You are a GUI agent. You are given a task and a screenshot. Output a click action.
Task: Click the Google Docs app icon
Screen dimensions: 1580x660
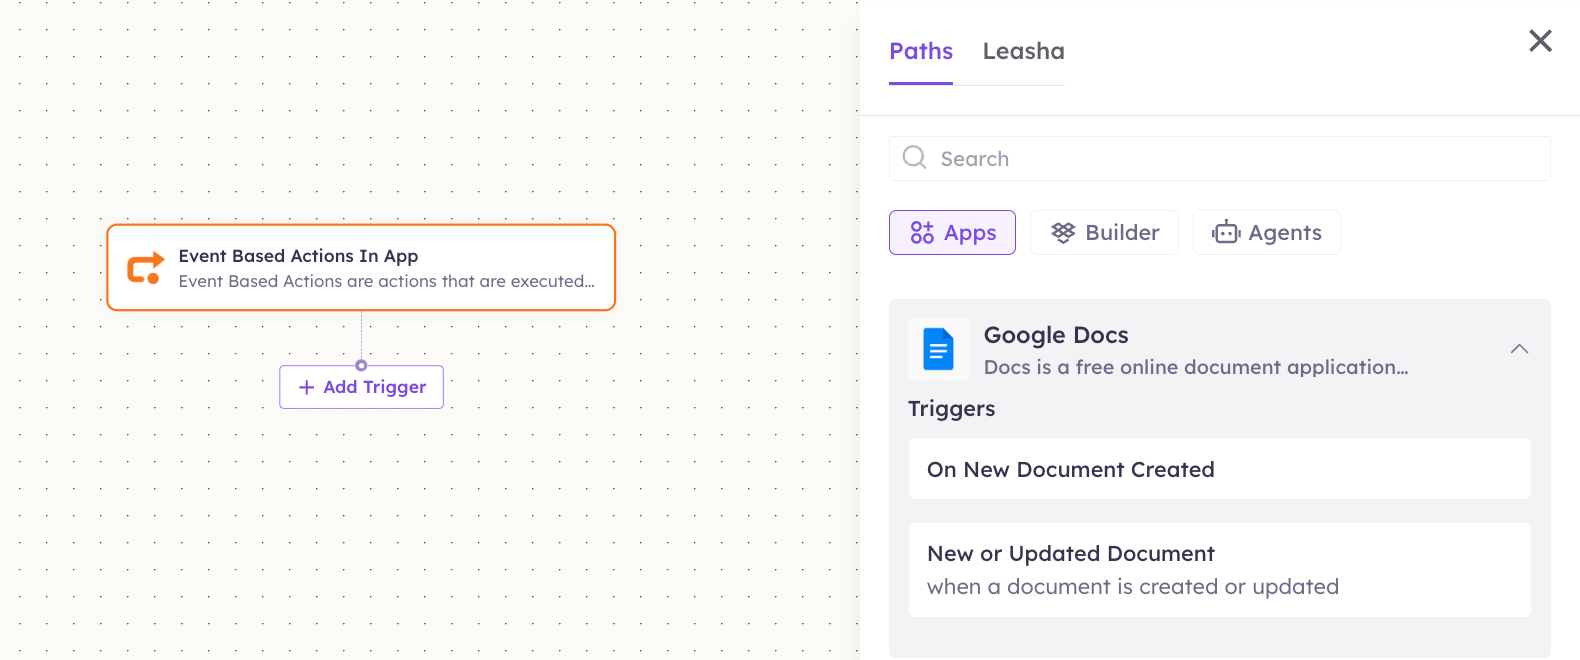[938, 349]
